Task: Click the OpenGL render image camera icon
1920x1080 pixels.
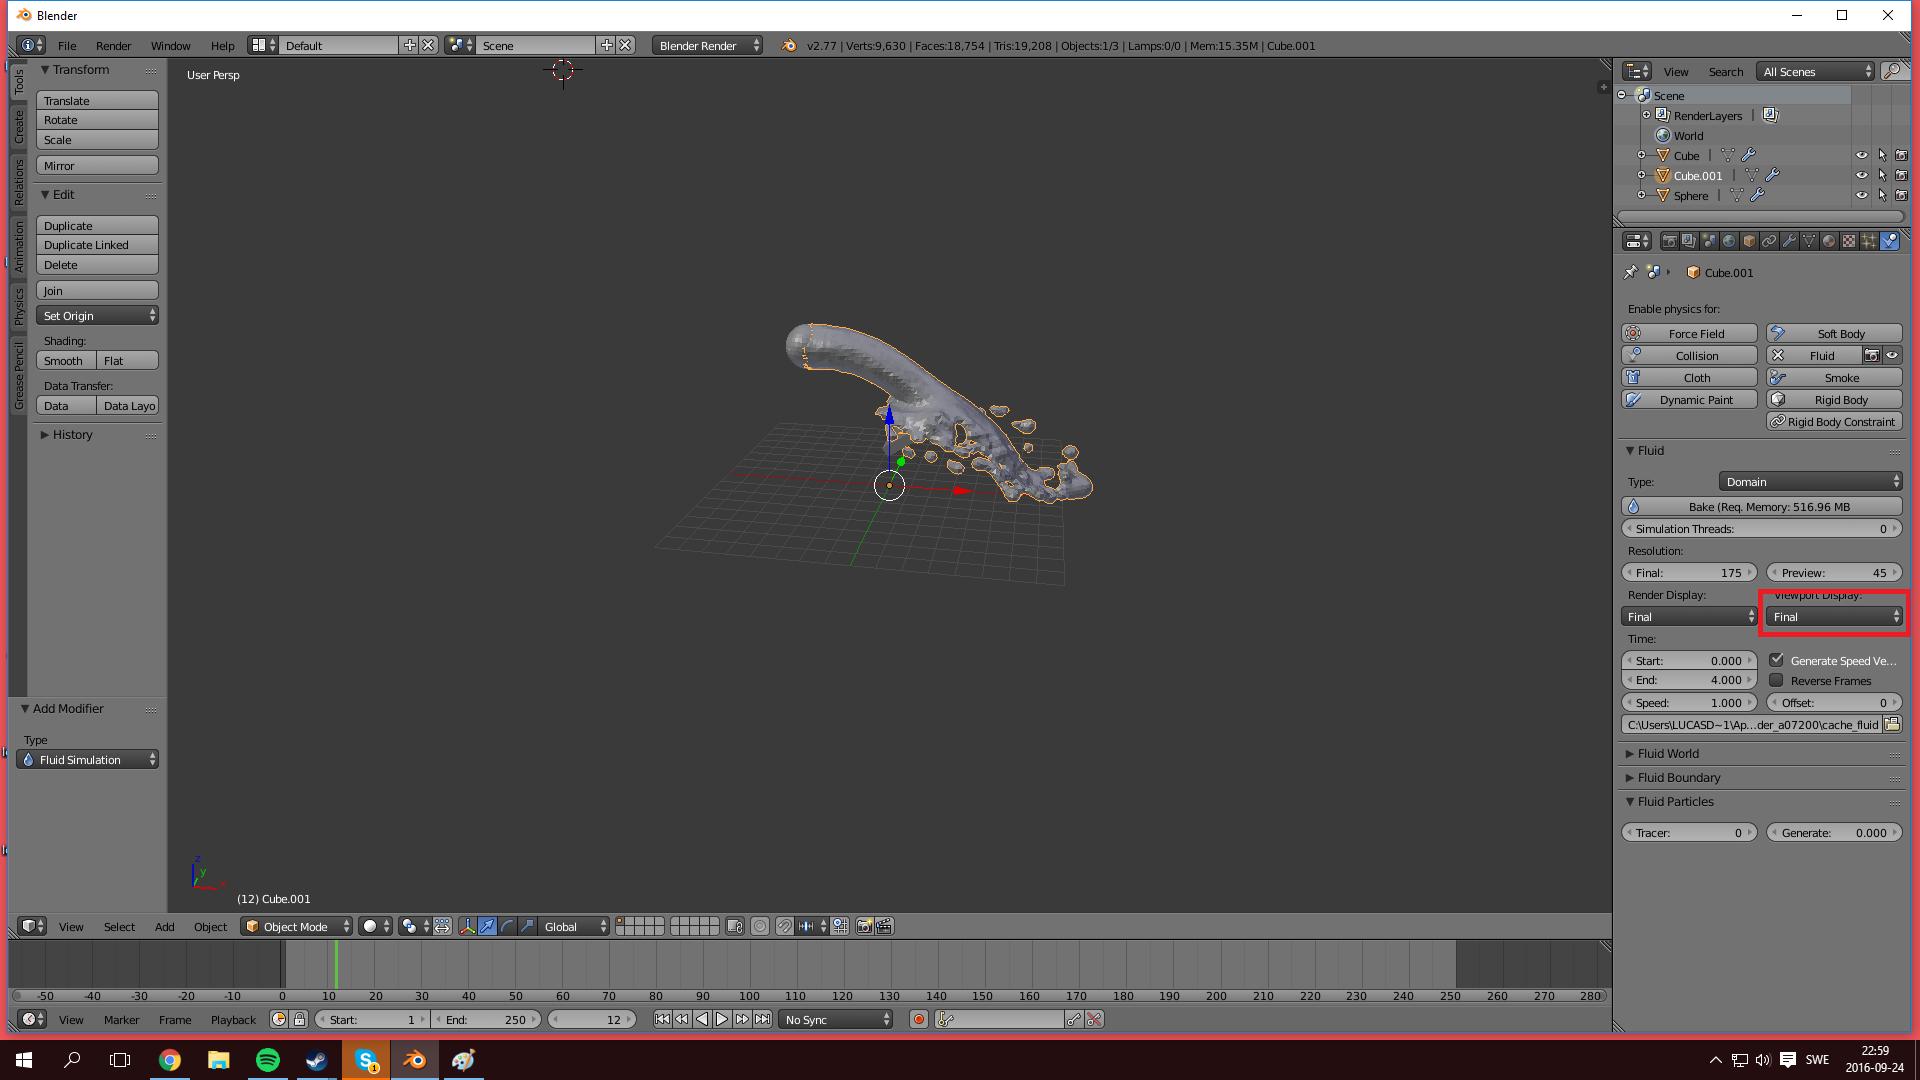Action: pyautogui.click(x=864, y=927)
